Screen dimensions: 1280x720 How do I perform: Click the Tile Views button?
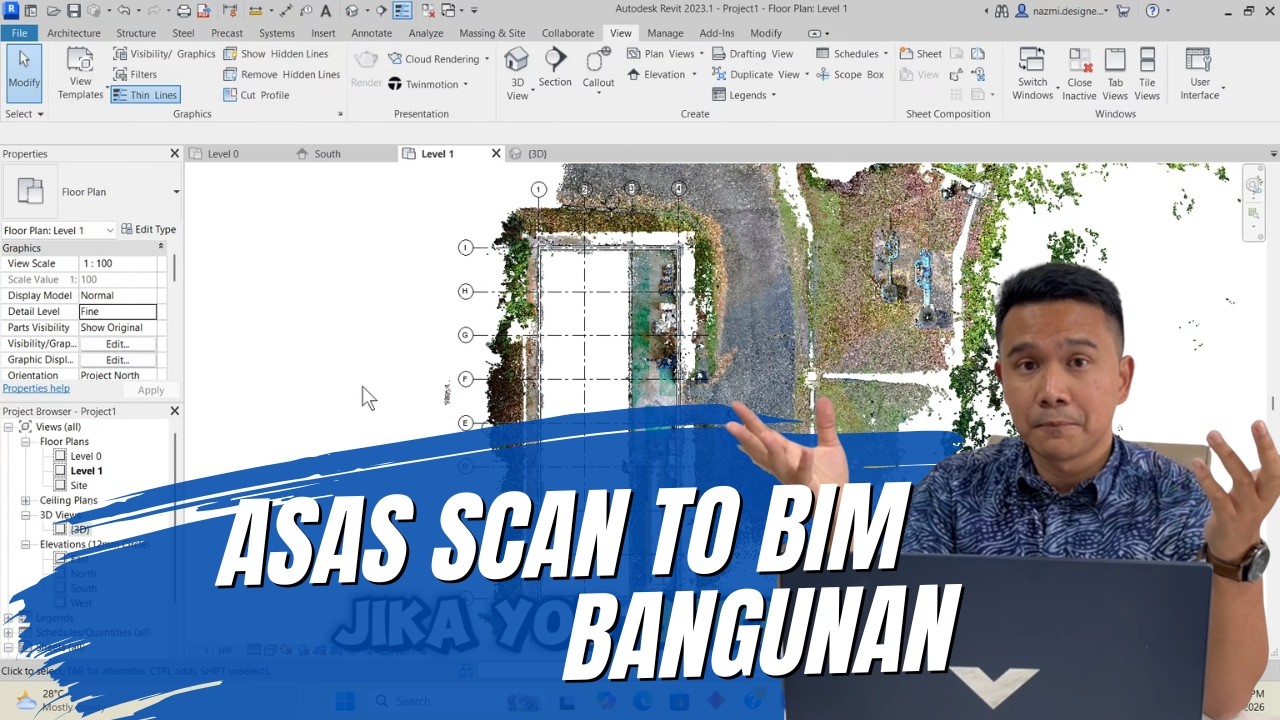click(x=1147, y=74)
